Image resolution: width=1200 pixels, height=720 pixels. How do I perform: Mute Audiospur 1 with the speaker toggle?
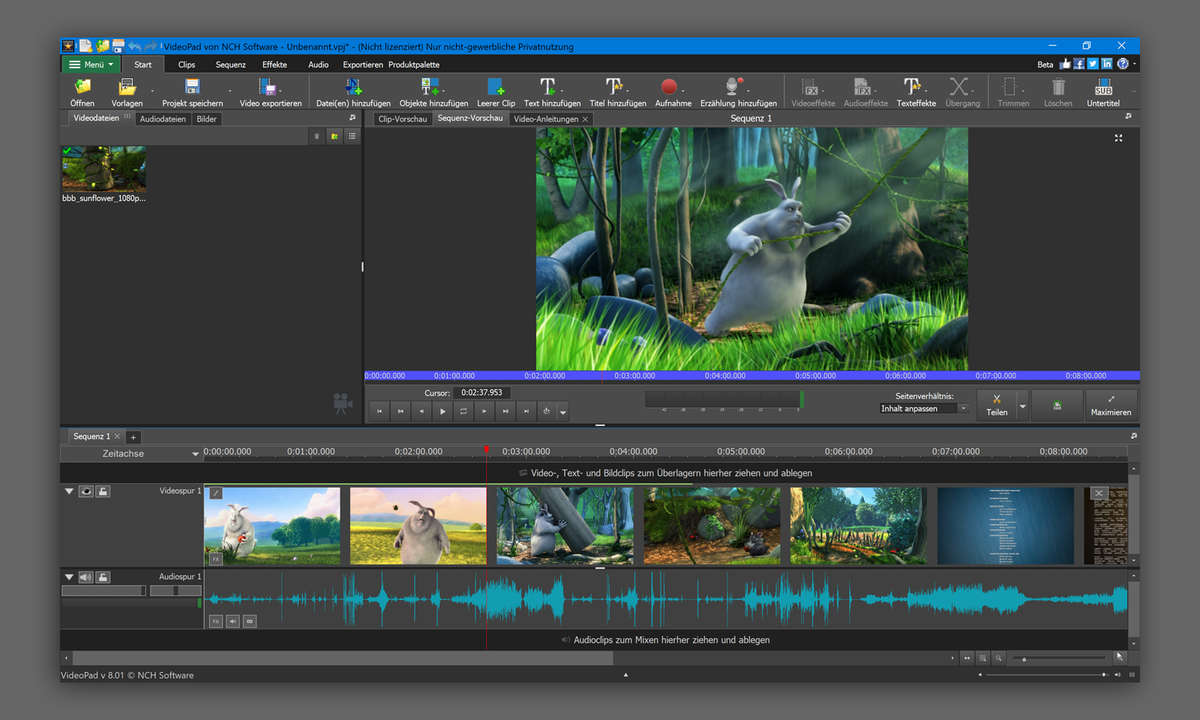87,577
